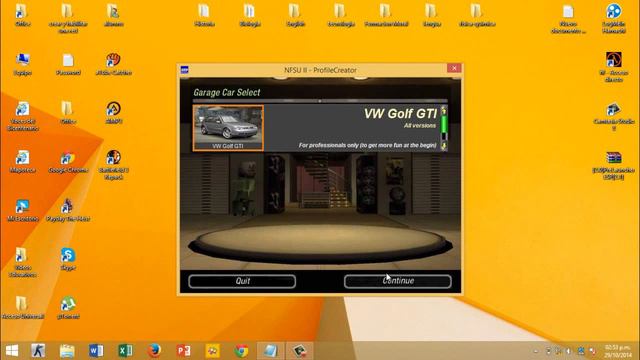Open the Skype desktop shortcut
This screenshot has width=640, height=360.
68,259
